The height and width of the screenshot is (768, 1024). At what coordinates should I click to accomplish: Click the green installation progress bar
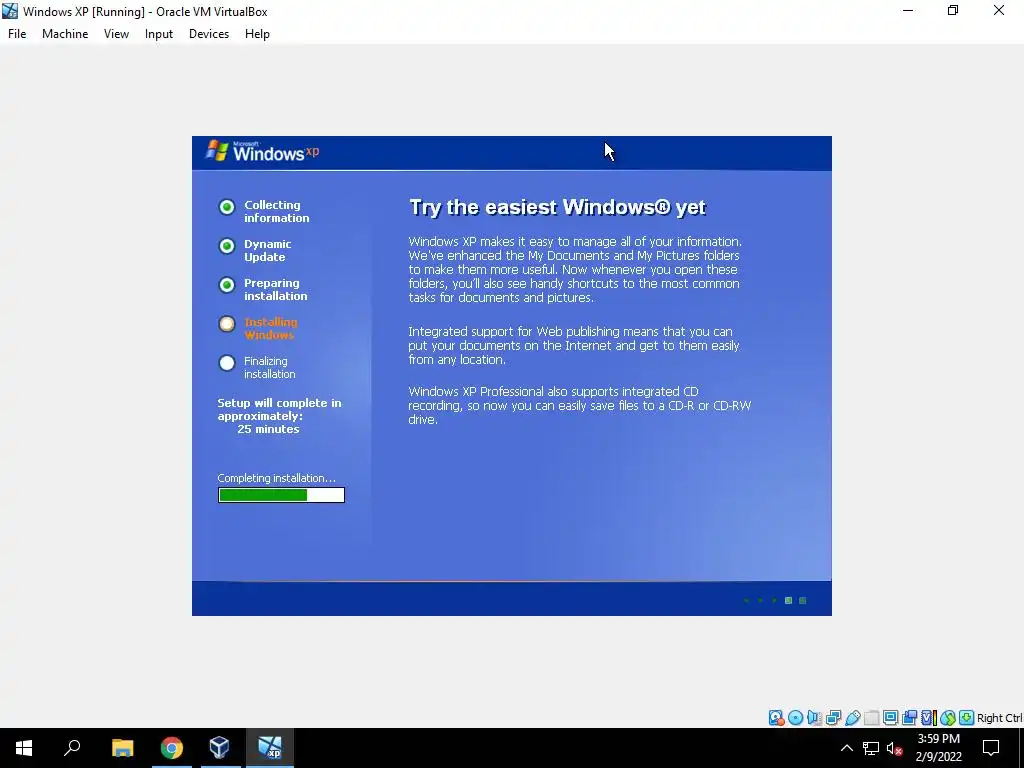[x=281, y=495]
